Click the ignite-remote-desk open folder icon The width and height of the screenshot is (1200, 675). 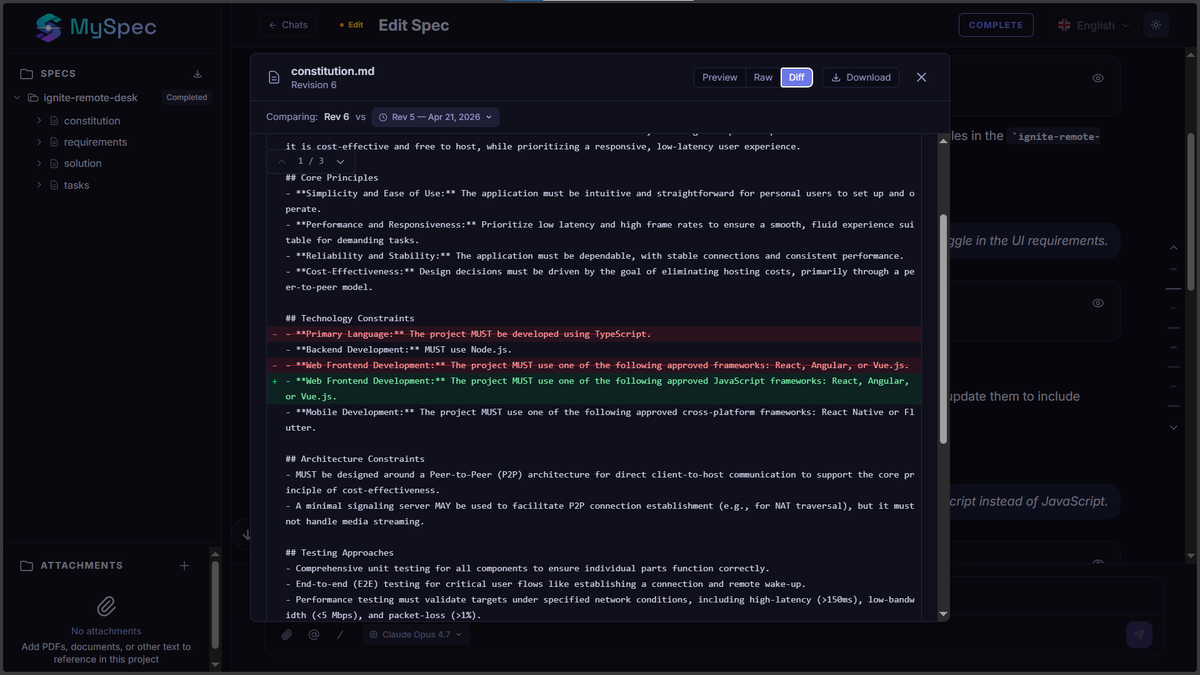coord(34,98)
